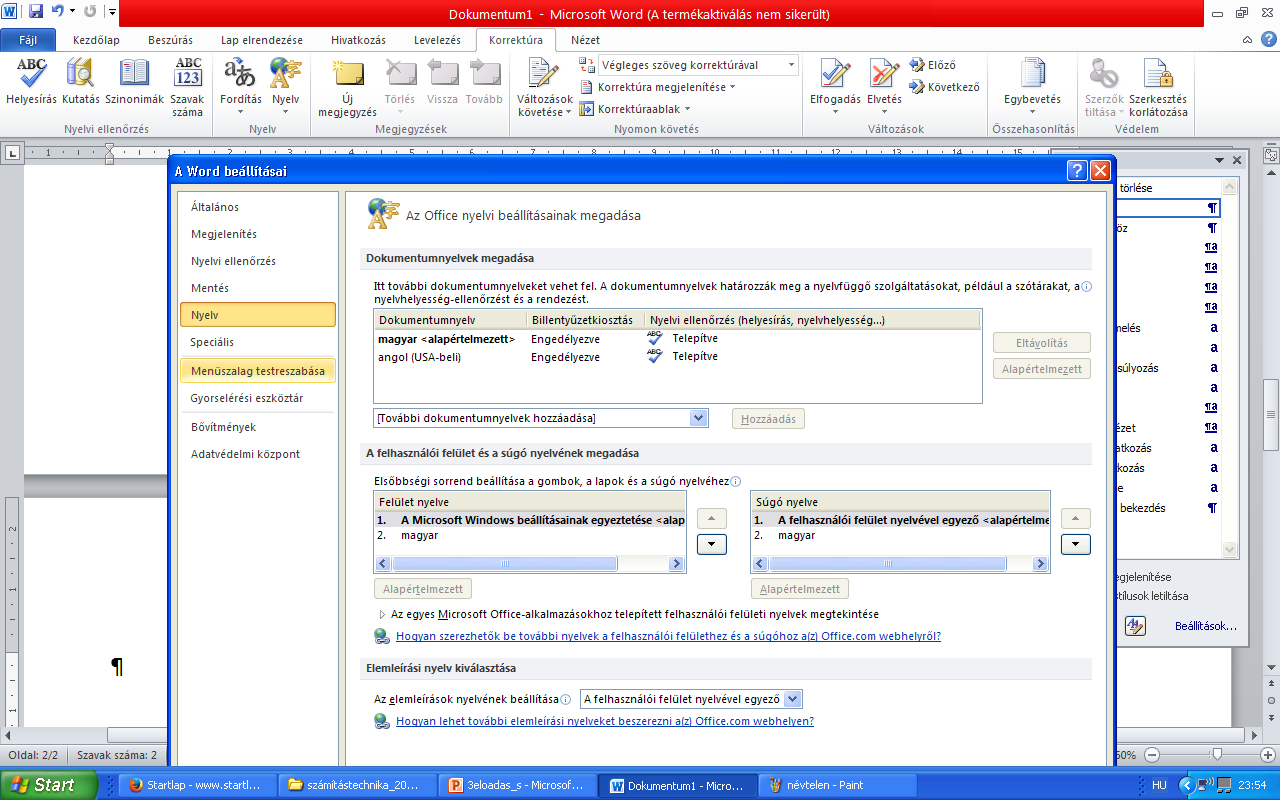Image resolution: width=1280 pixels, height=800 pixels.
Task: Open link about getting more interface languages
Action: (x=668, y=636)
